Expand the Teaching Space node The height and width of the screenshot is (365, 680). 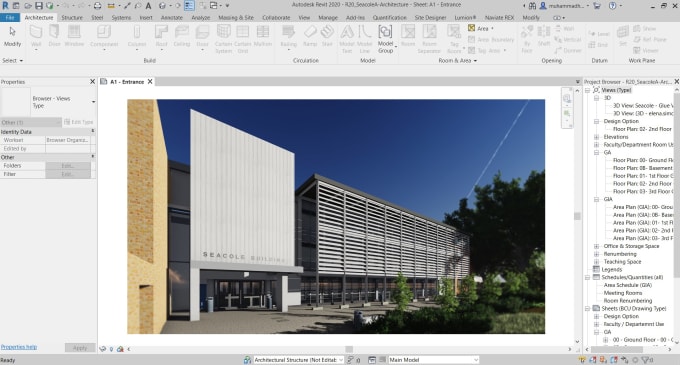(596, 262)
